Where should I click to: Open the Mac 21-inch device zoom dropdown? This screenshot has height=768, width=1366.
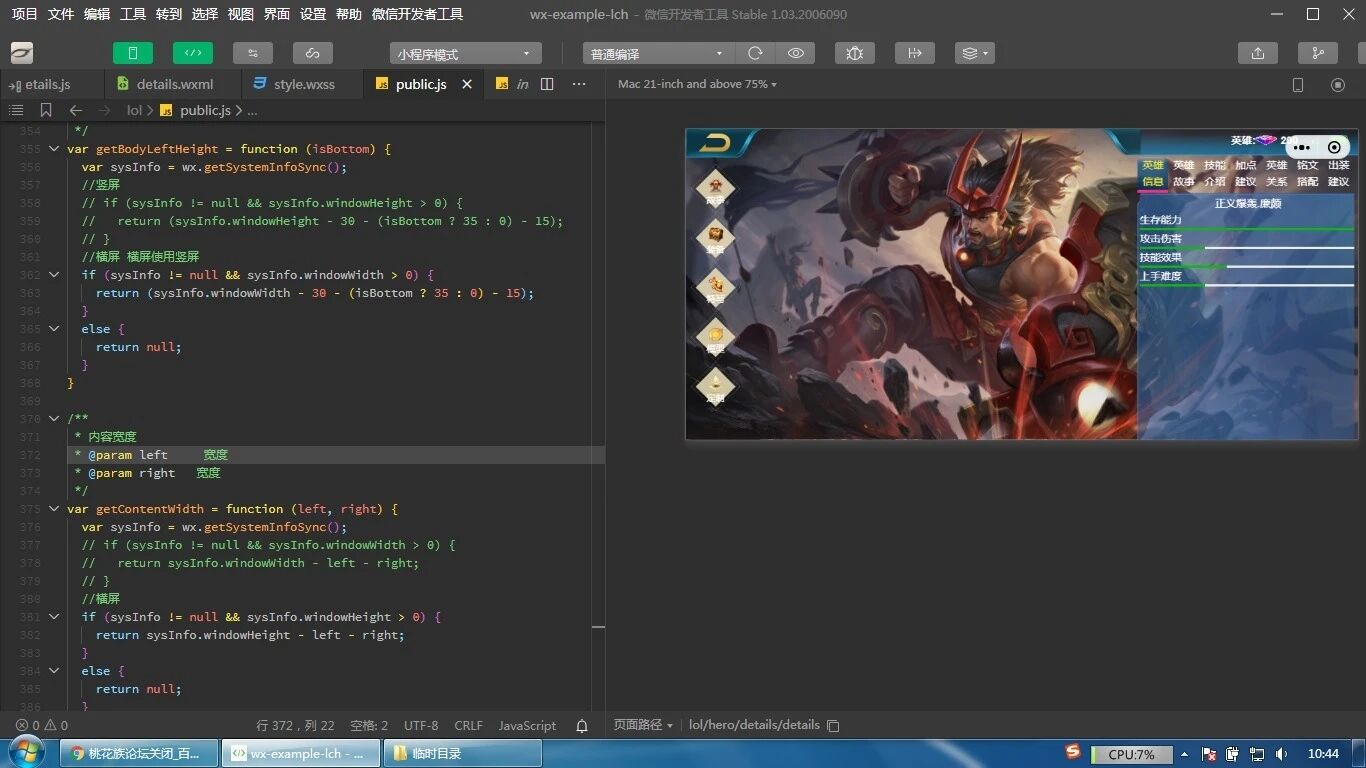(697, 84)
